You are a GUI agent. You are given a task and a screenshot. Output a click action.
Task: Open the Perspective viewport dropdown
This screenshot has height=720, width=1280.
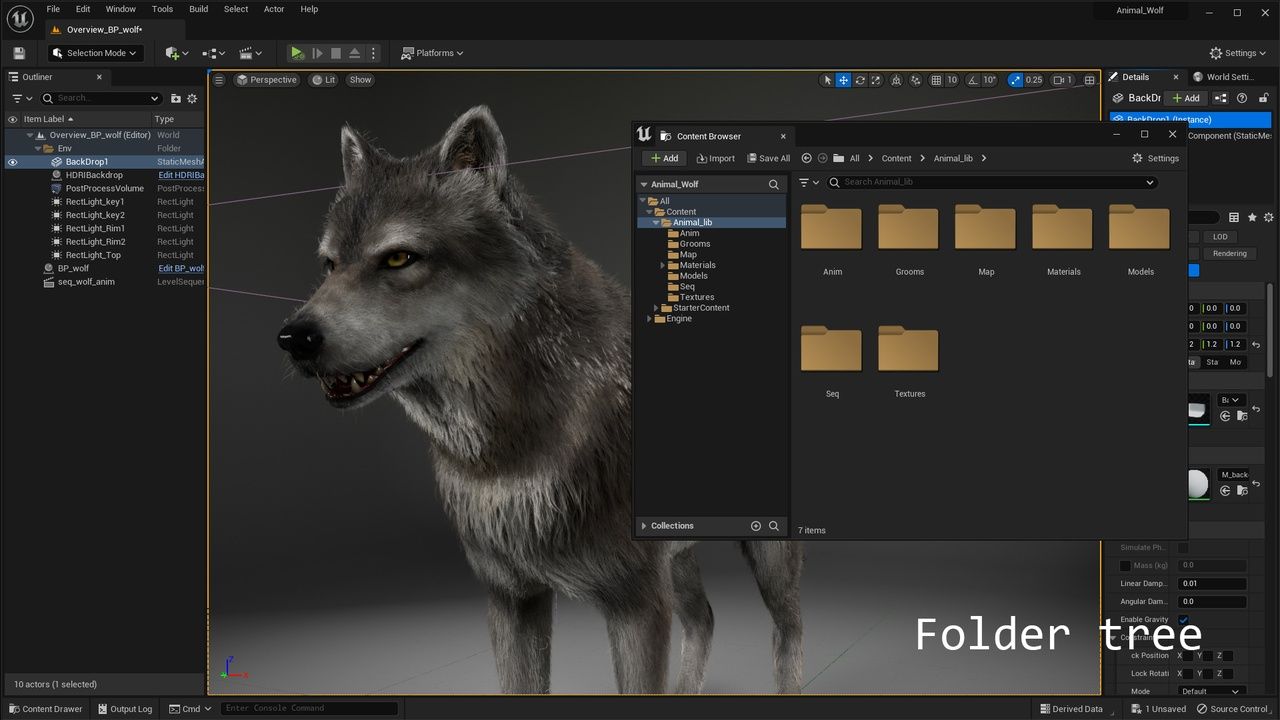pos(266,80)
